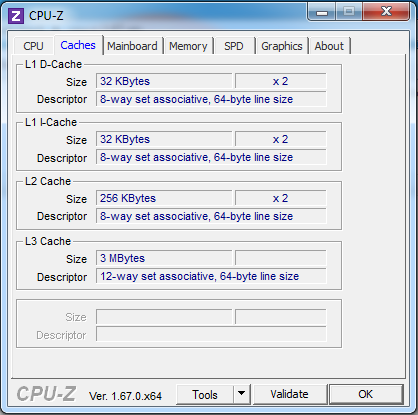
Task: Click the L2 Cache 256 KBytes field
Action: [164, 198]
